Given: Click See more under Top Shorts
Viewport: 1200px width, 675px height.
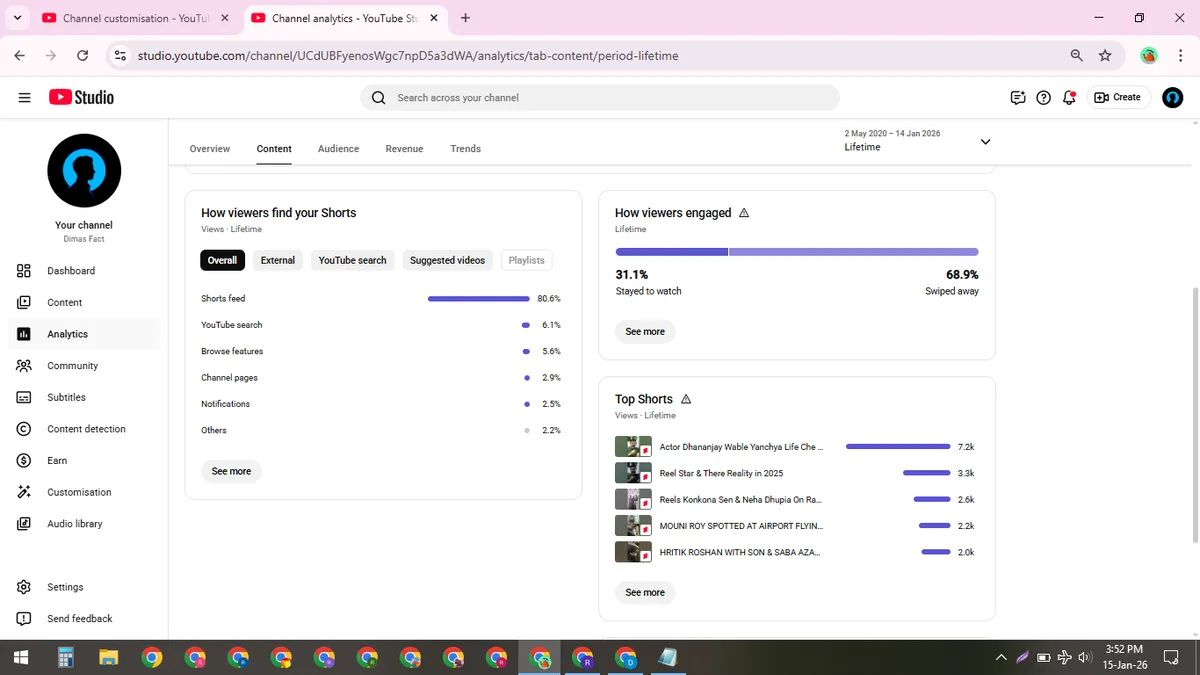Looking at the screenshot, I should click(645, 592).
